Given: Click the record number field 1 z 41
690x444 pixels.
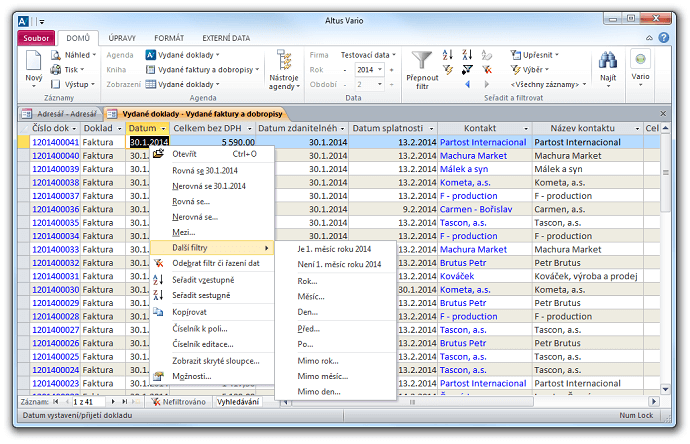Looking at the screenshot, I should coord(88,402).
